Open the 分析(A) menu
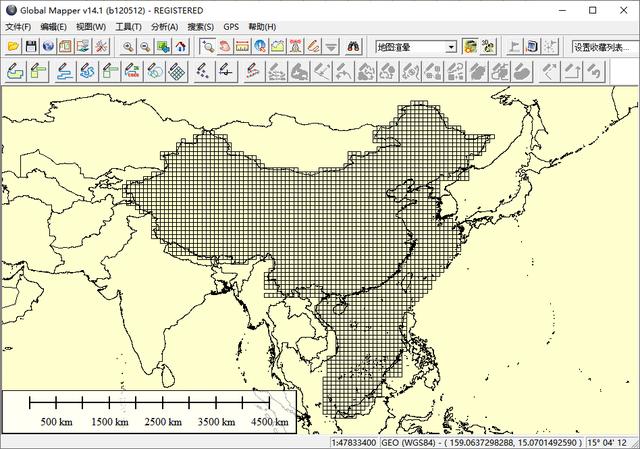 click(164, 27)
